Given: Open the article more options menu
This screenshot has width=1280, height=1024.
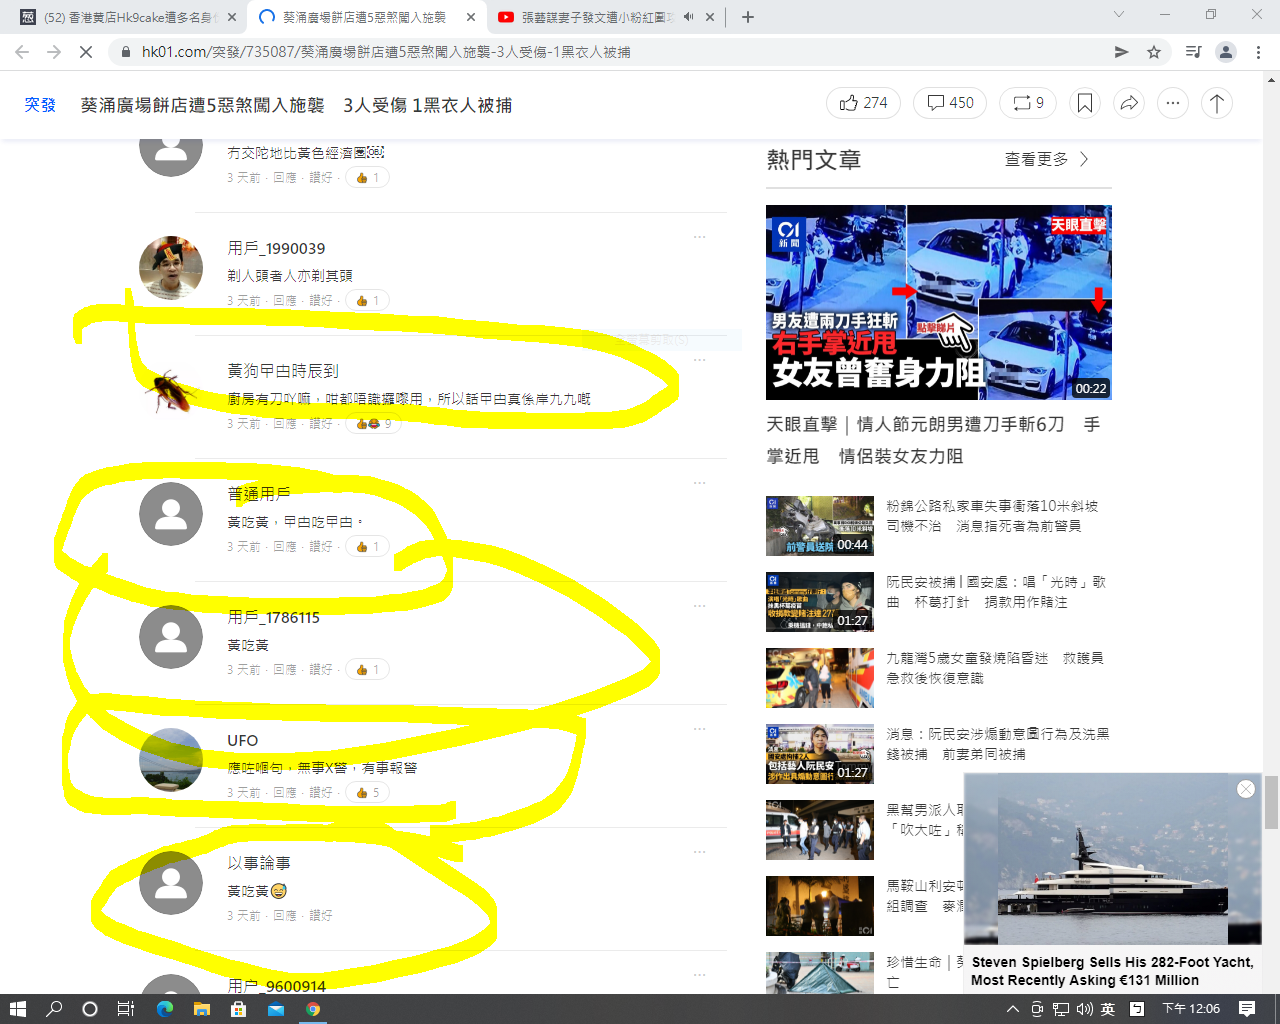Looking at the screenshot, I should (1173, 103).
